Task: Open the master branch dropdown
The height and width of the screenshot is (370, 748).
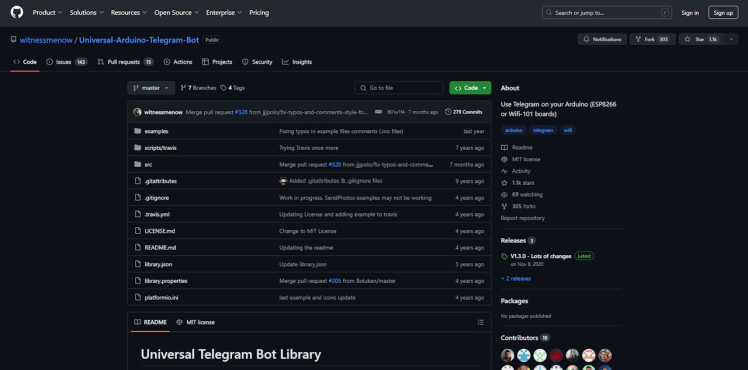Action: tap(151, 88)
